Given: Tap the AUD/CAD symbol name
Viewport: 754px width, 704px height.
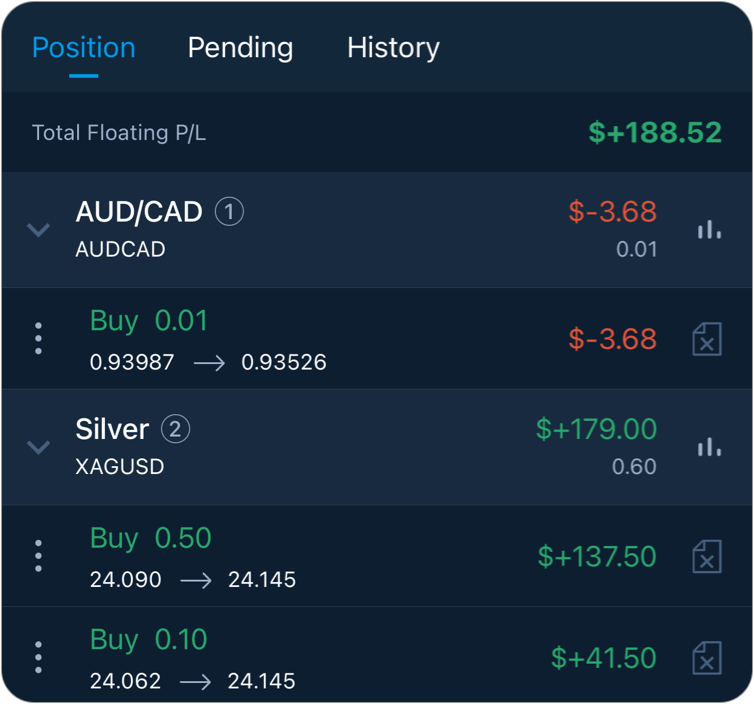Looking at the screenshot, I should pos(139,212).
